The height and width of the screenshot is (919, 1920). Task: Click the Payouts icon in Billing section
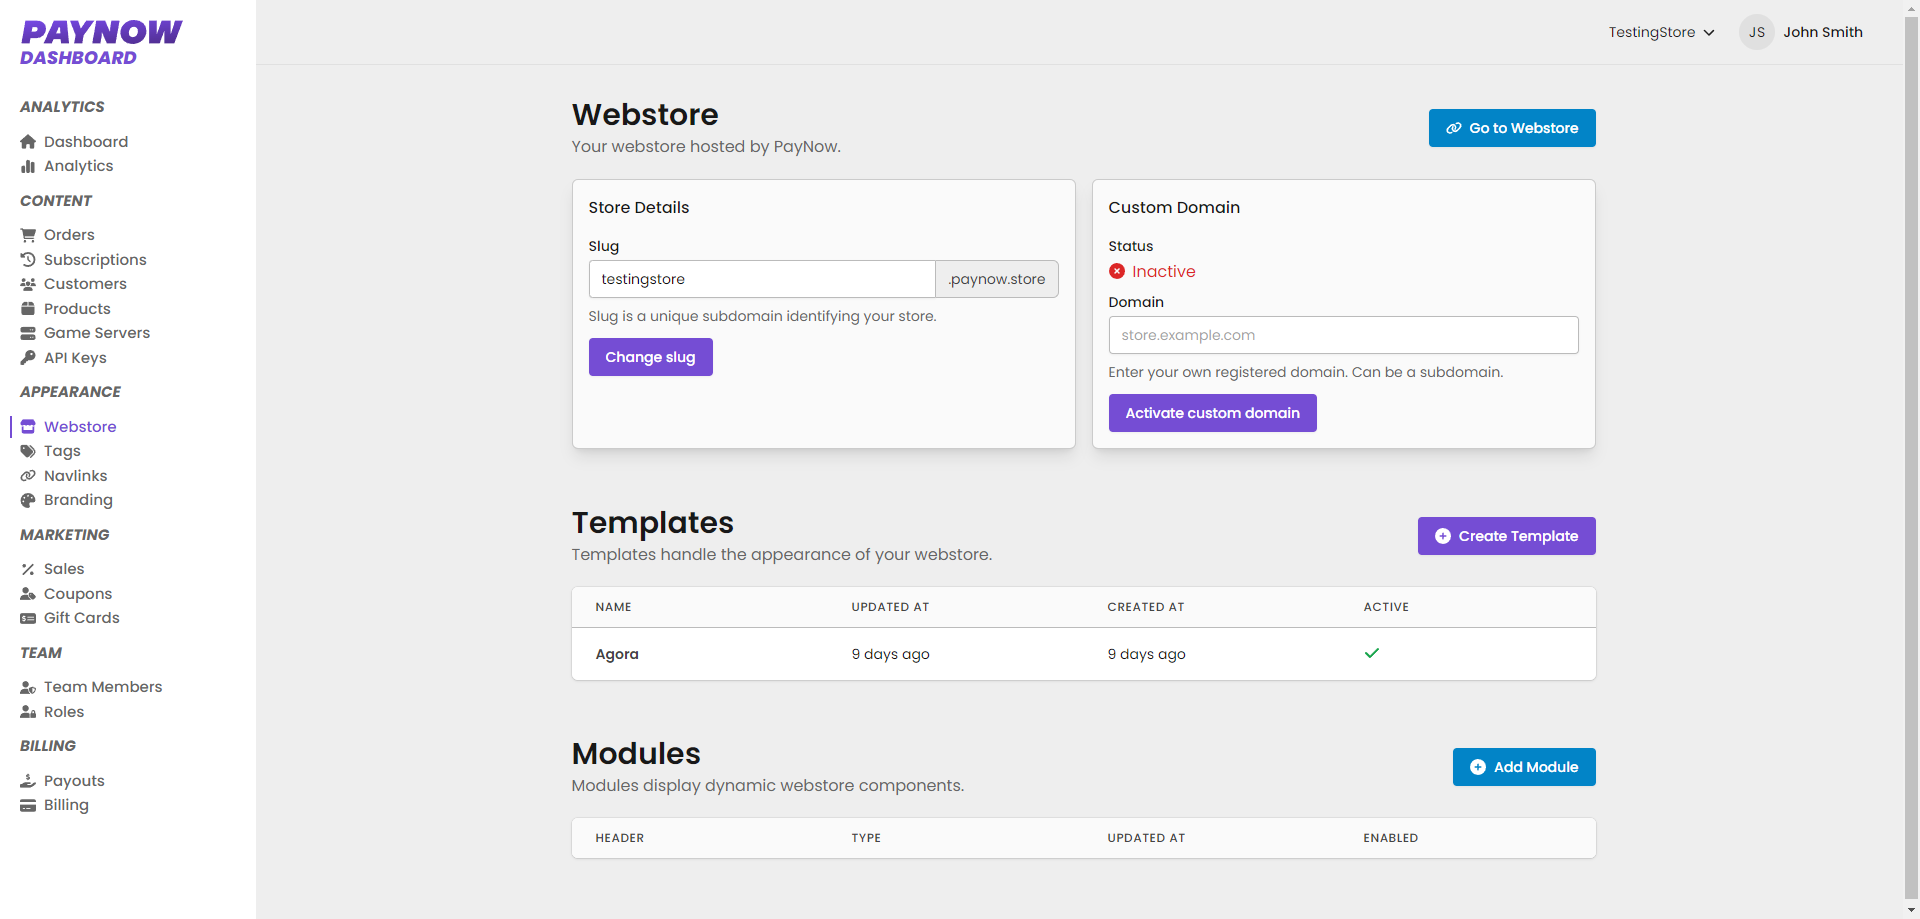pyautogui.click(x=28, y=781)
